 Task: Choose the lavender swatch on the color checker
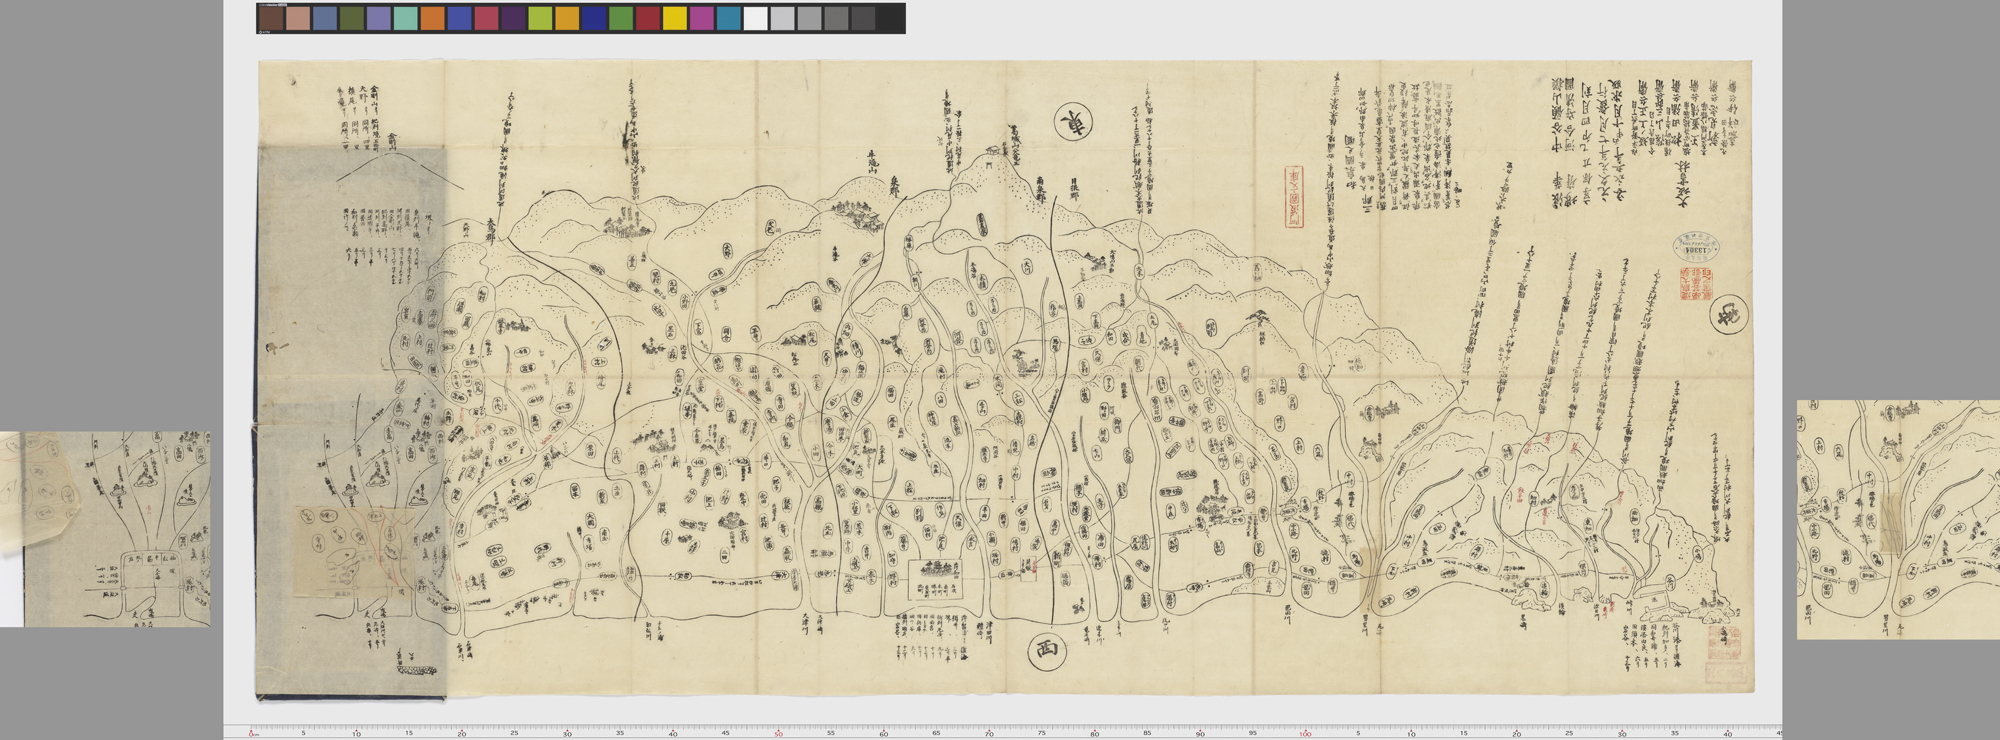pyautogui.click(x=379, y=18)
